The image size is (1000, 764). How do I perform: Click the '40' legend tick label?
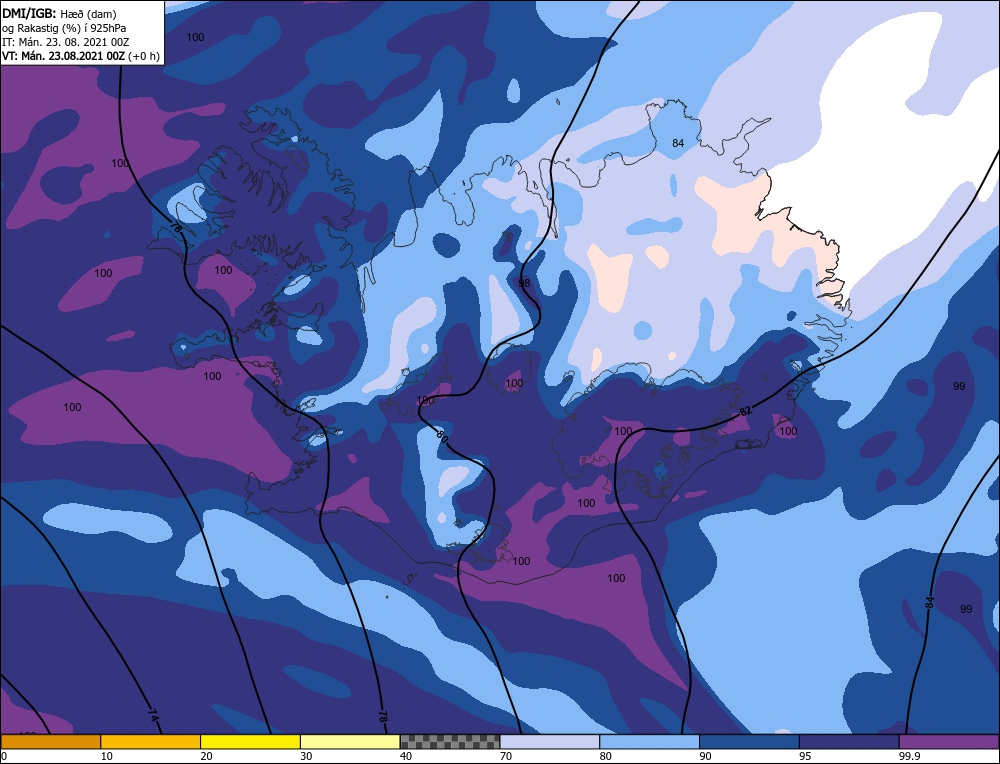406,756
